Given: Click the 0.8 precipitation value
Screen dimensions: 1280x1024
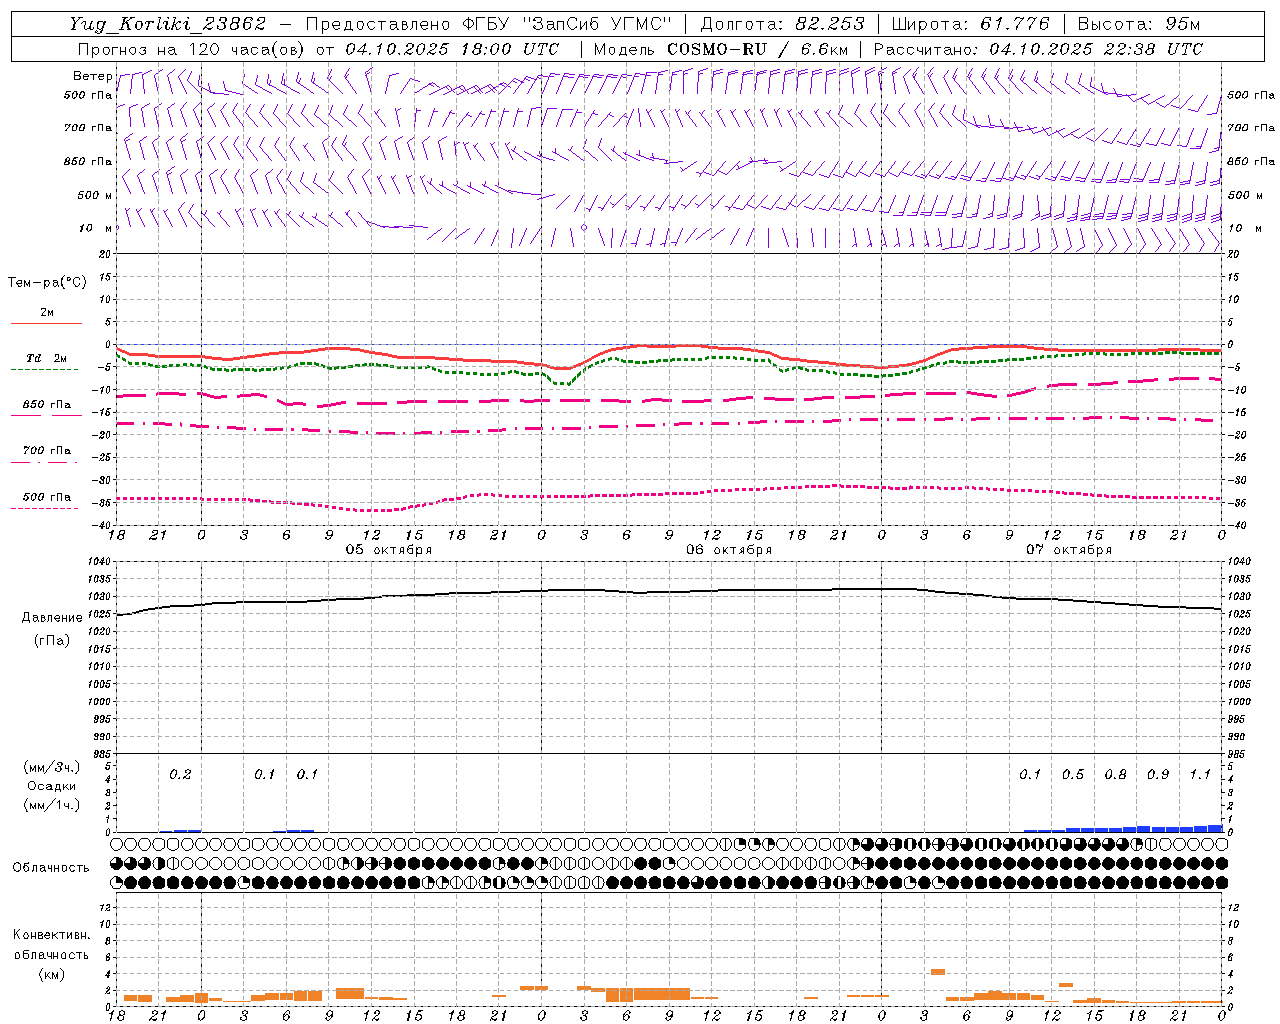Looking at the screenshot, I should (1115, 775).
